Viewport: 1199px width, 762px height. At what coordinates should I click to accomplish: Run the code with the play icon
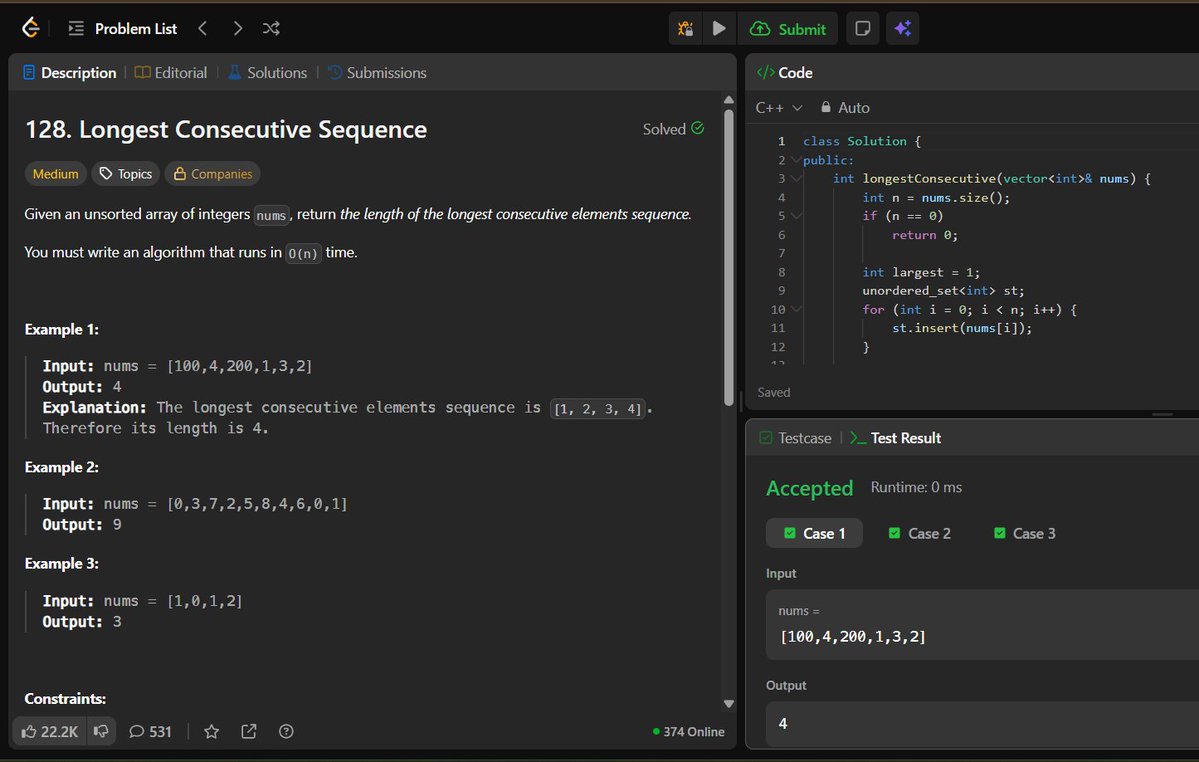coord(719,28)
